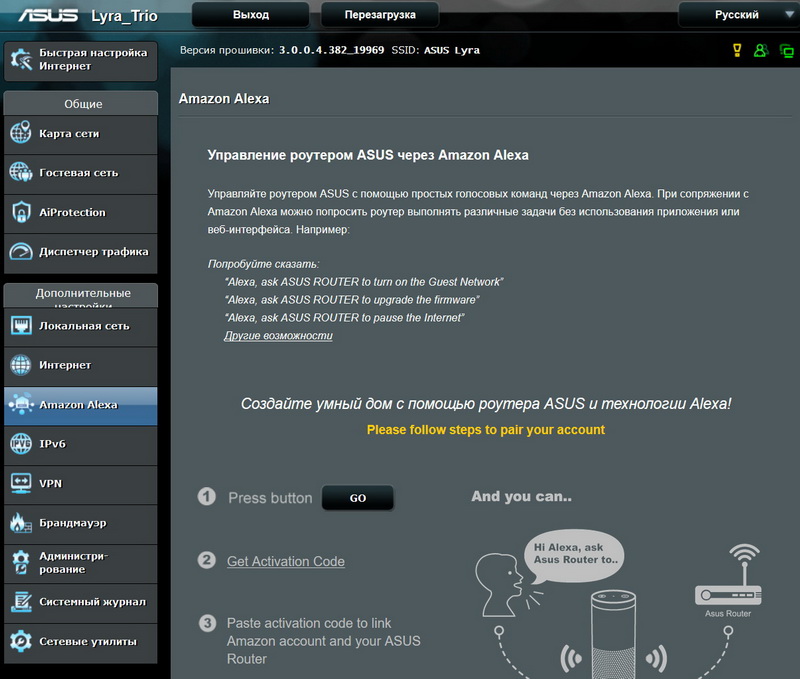Open the network map globe icon
The image size is (800, 679).
pos(21,133)
